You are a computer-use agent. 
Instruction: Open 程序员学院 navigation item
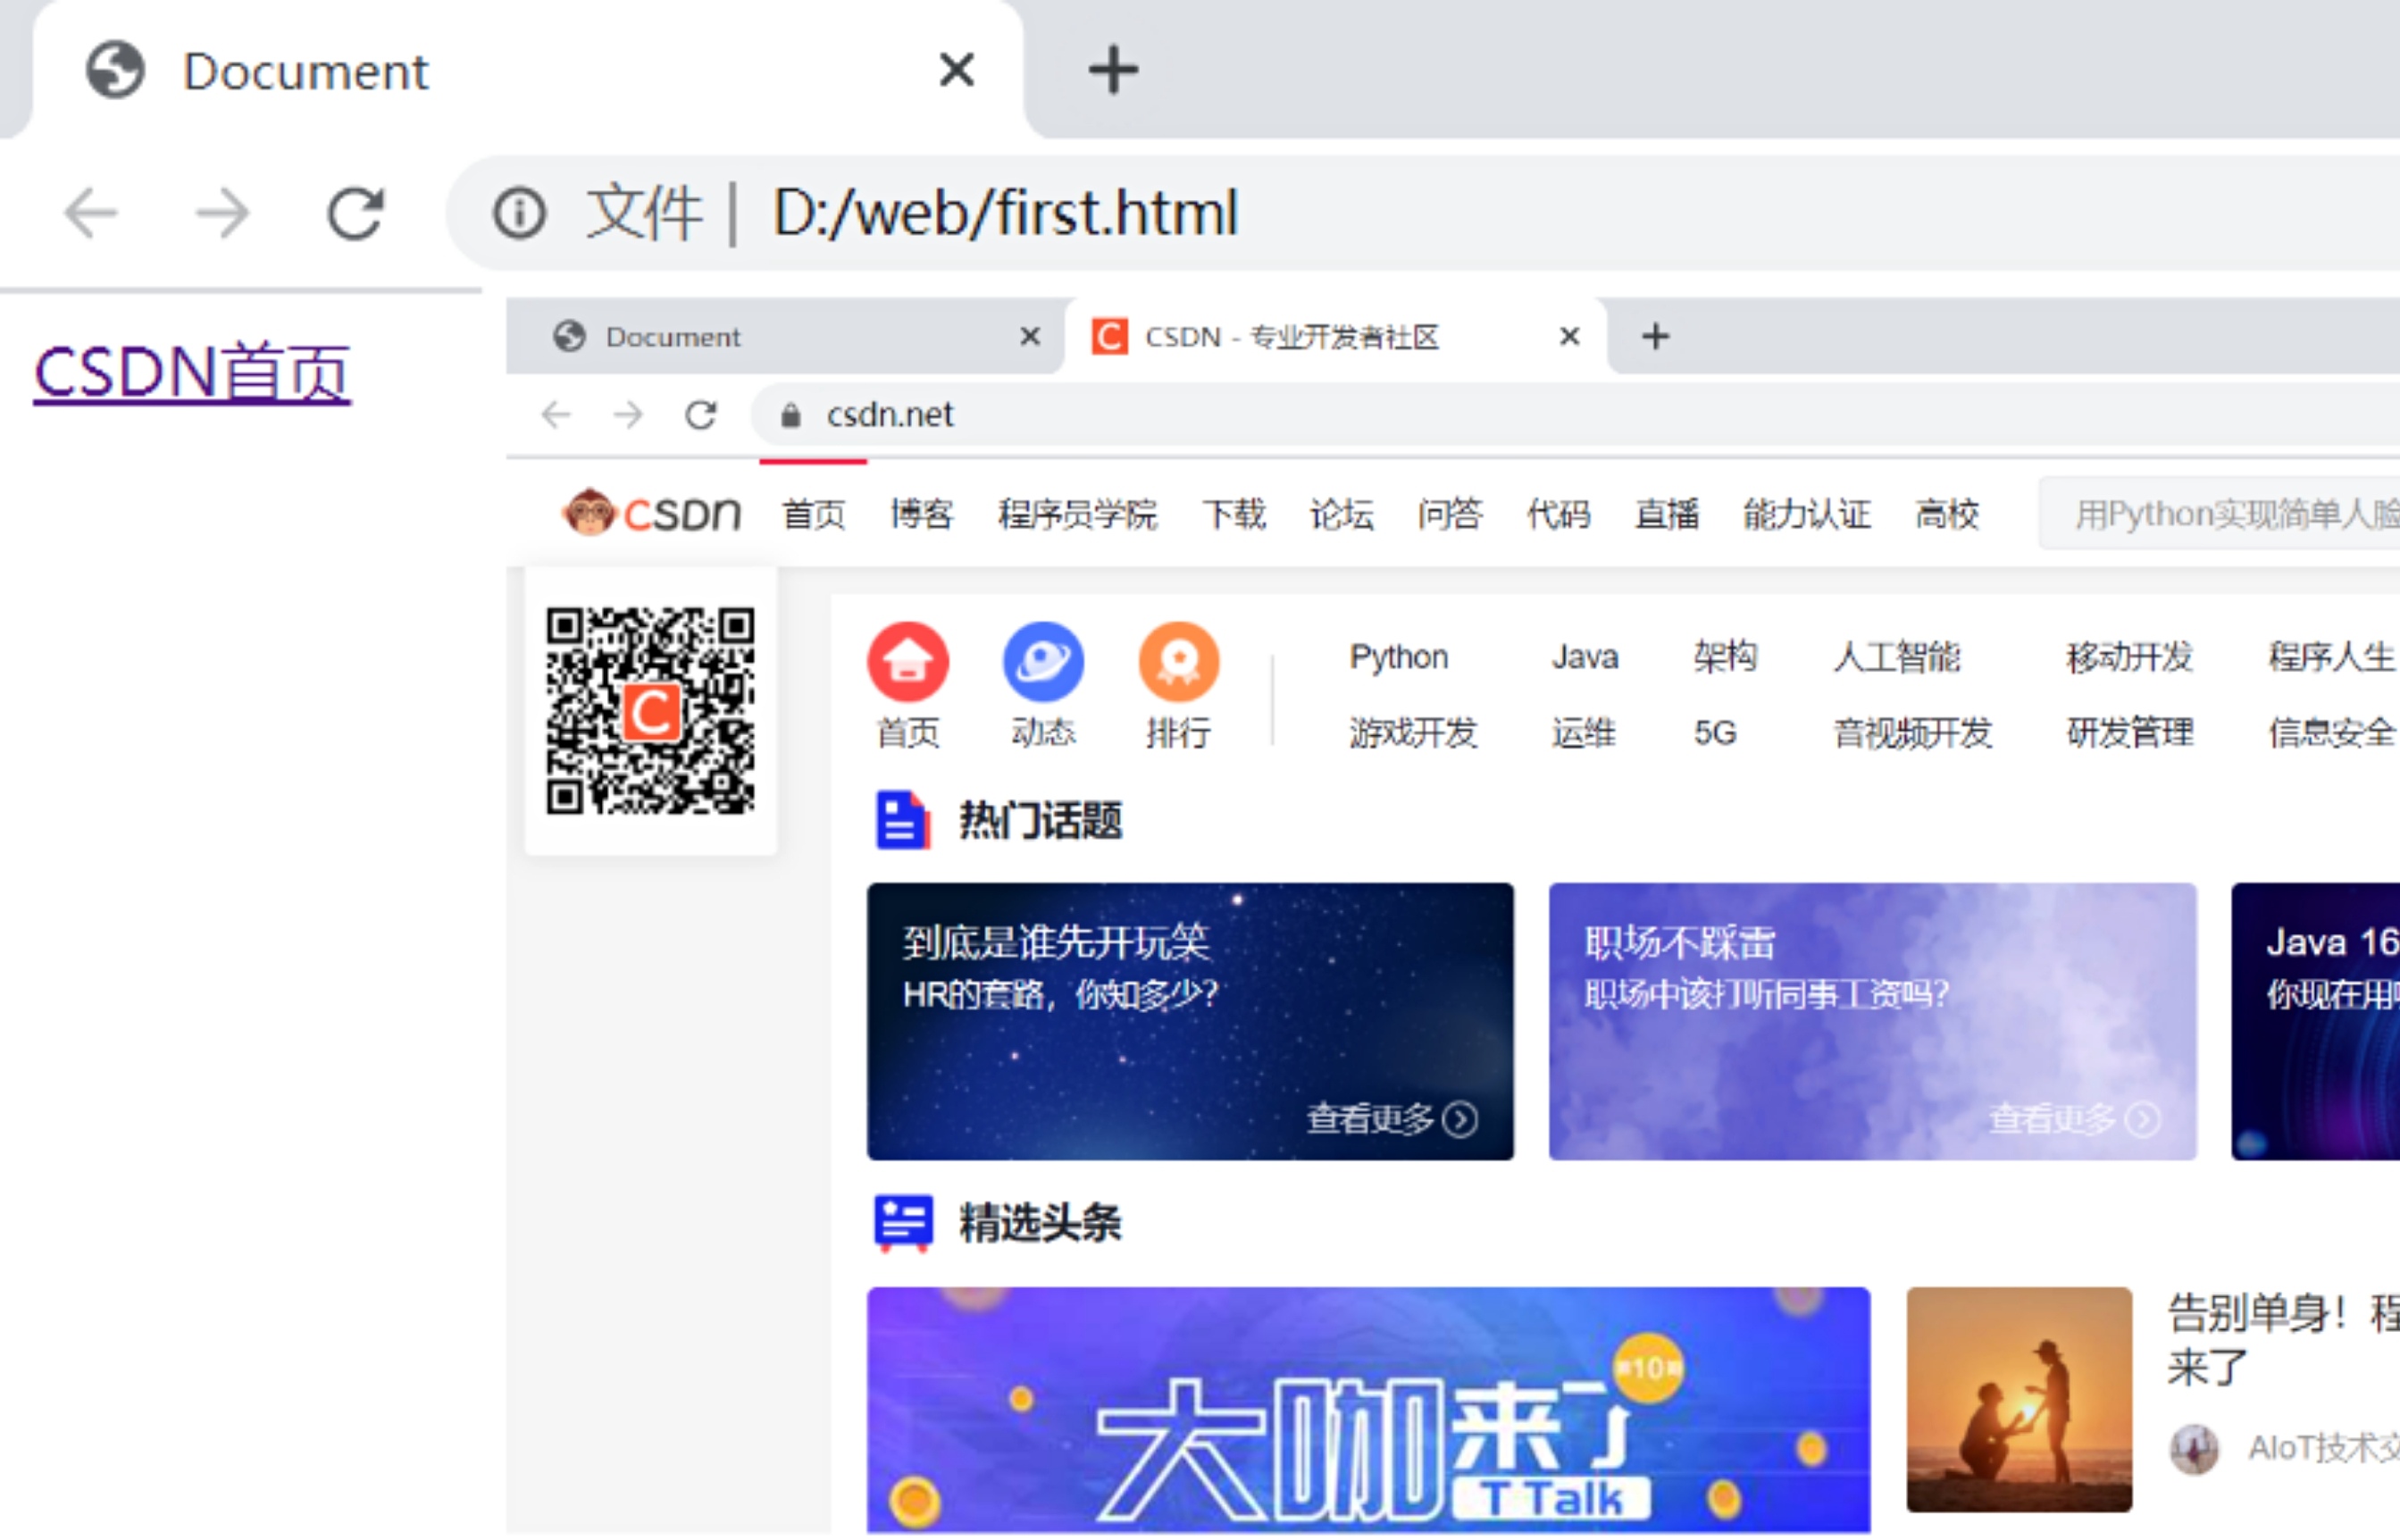[1078, 514]
